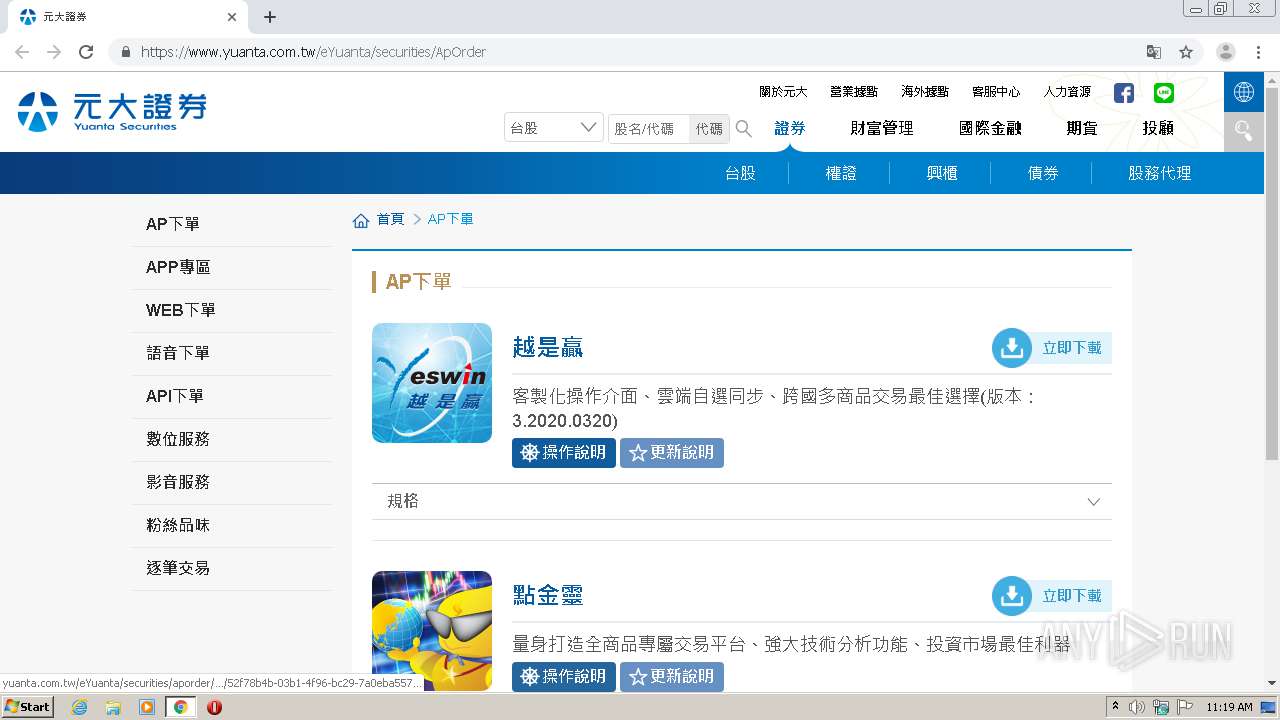Click the 越是贏 Yeswin app thumbnail
This screenshot has height=720, width=1280.
tap(432, 383)
